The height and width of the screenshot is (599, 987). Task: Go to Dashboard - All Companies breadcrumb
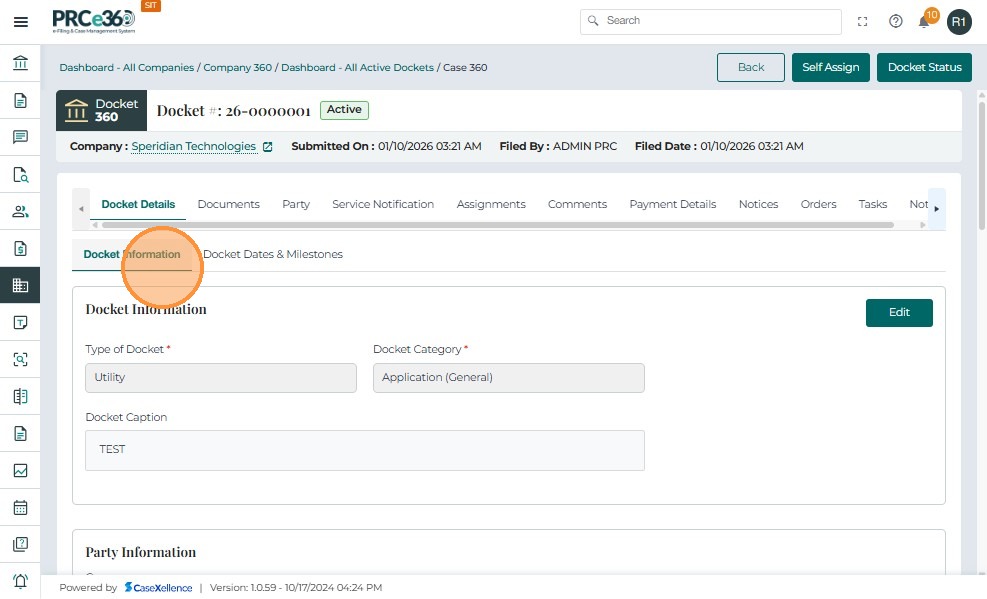127,67
